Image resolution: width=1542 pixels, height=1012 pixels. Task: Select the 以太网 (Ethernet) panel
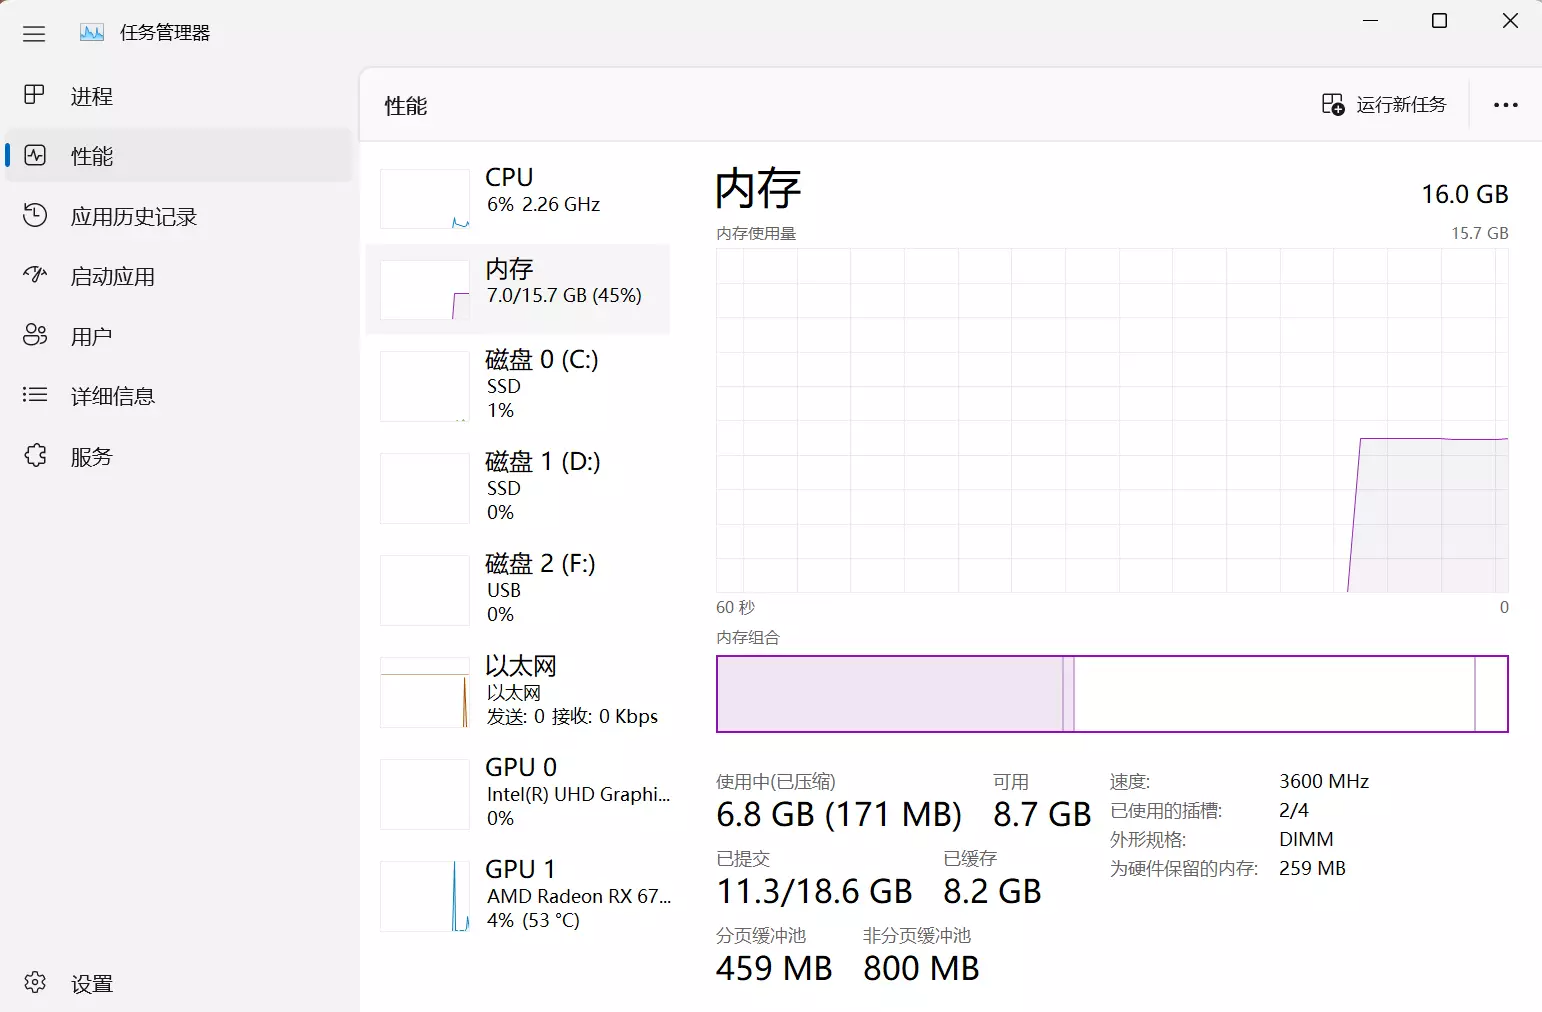pyautogui.click(x=519, y=691)
